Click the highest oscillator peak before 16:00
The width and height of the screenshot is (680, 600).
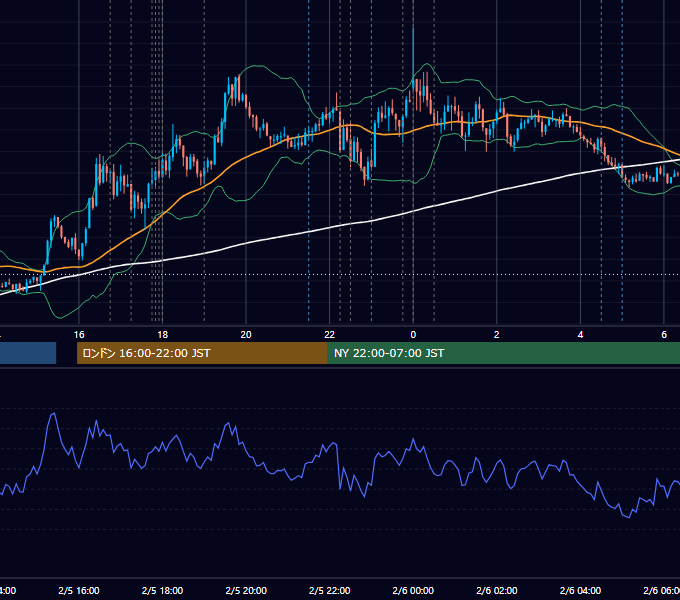click(54, 414)
